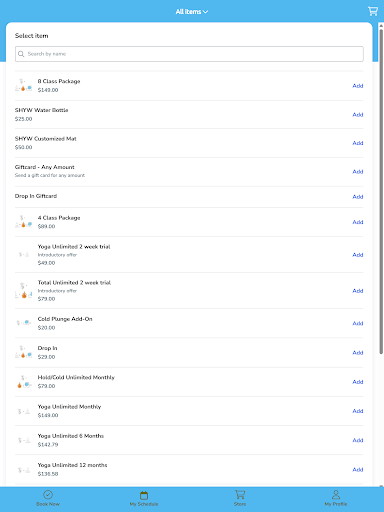Add SHYW Water Bottle to cart
This screenshot has height=512, width=384.
[358, 115]
